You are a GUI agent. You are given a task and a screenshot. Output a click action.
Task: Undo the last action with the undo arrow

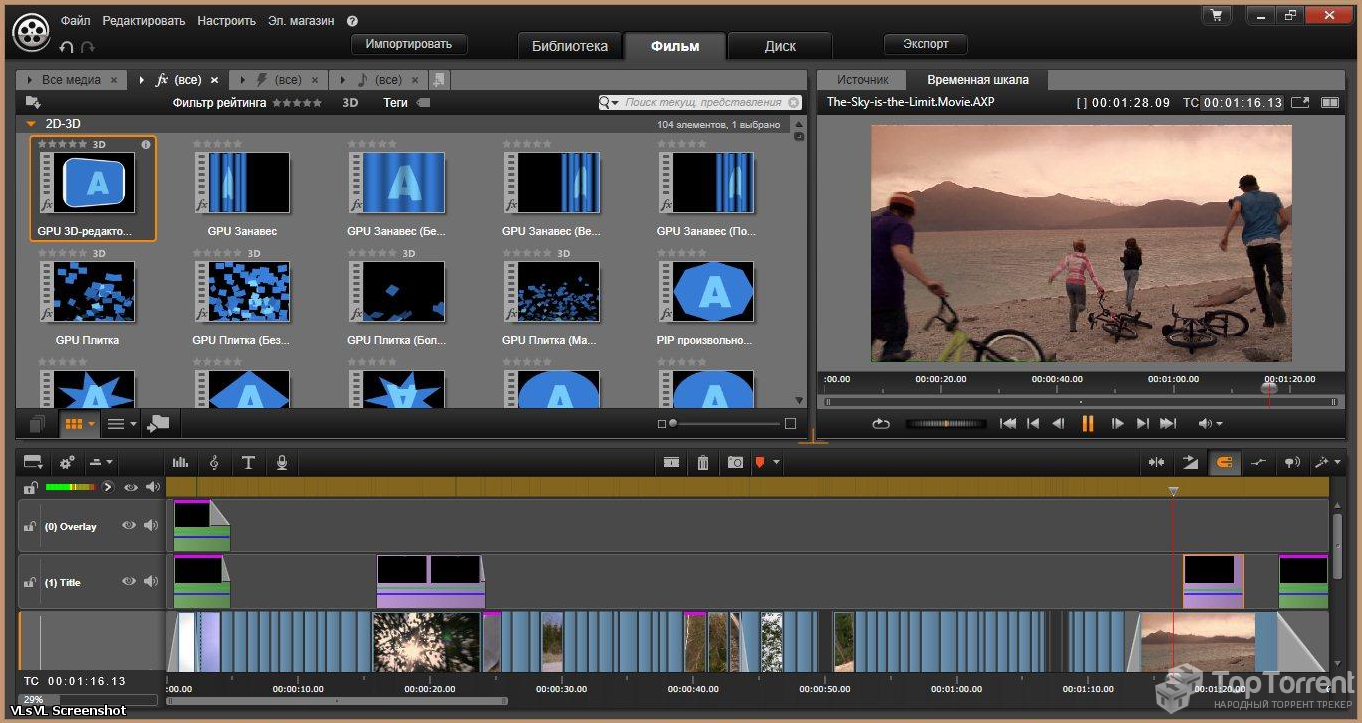tap(67, 47)
